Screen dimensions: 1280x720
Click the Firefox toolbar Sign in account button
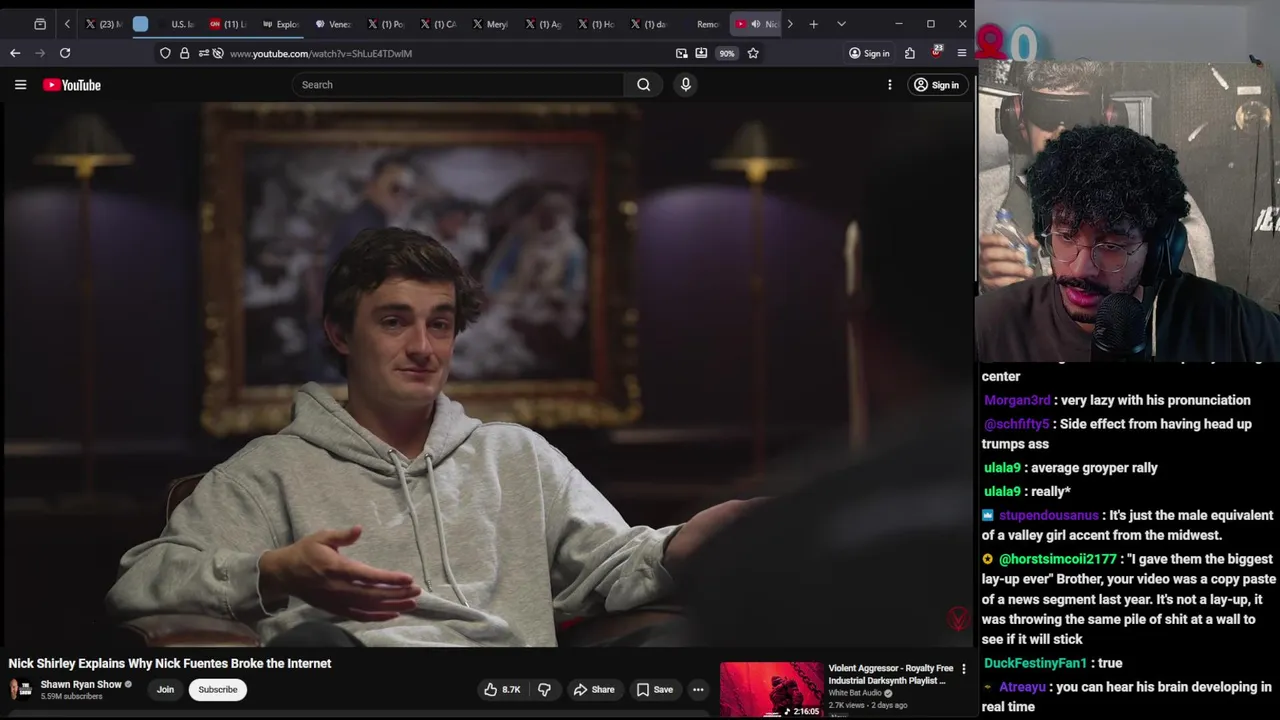(x=869, y=53)
